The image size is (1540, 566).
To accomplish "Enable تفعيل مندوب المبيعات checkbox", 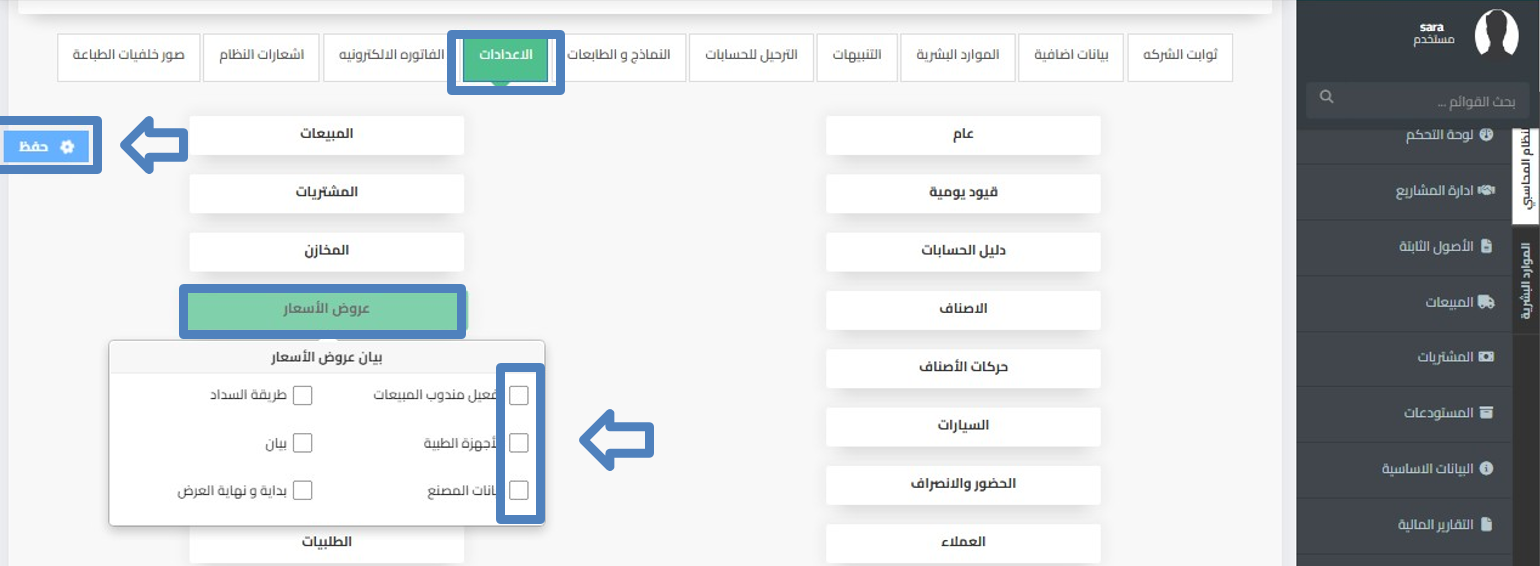I will click(x=519, y=395).
